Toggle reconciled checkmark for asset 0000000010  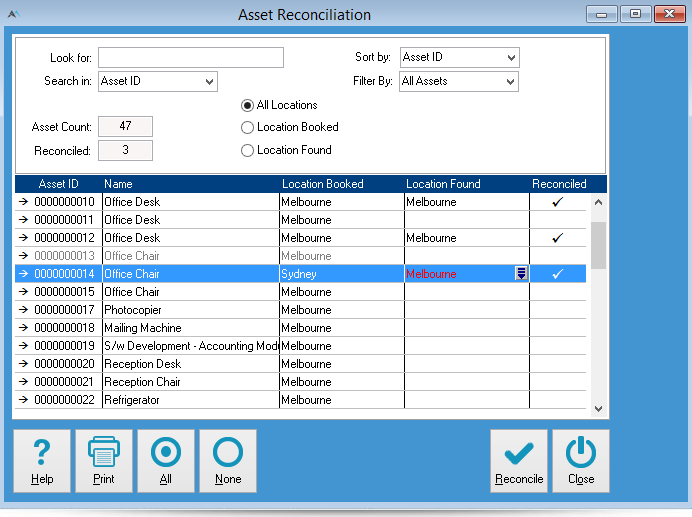pos(558,202)
